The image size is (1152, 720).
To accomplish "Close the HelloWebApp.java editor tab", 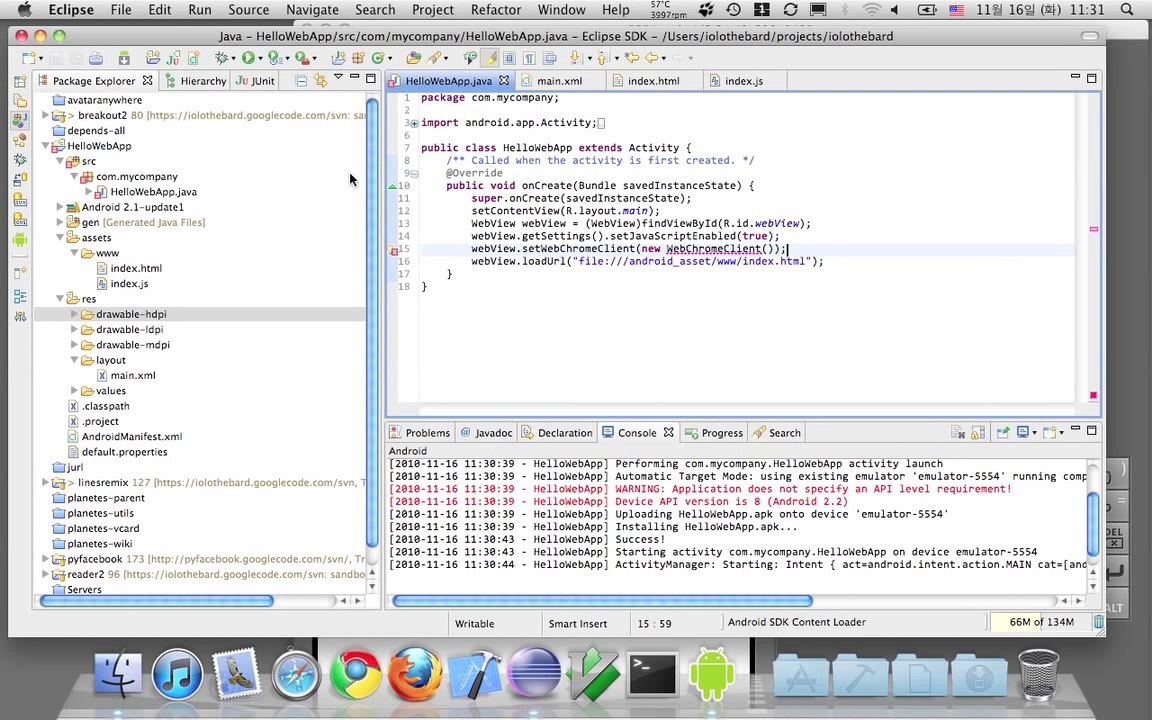I will coord(504,80).
